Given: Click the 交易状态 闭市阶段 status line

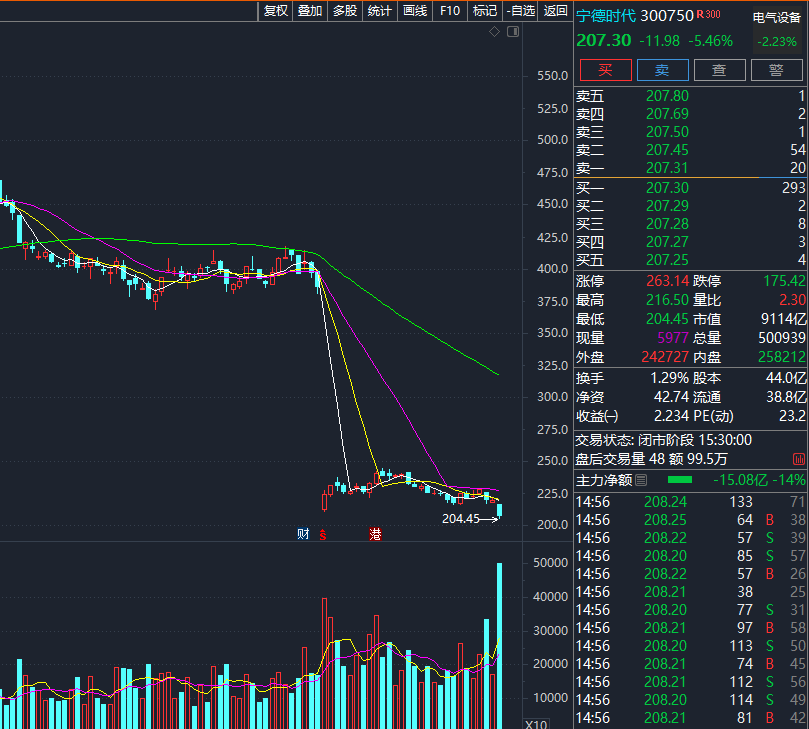Looking at the screenshot, I should (x=664, y=440).
